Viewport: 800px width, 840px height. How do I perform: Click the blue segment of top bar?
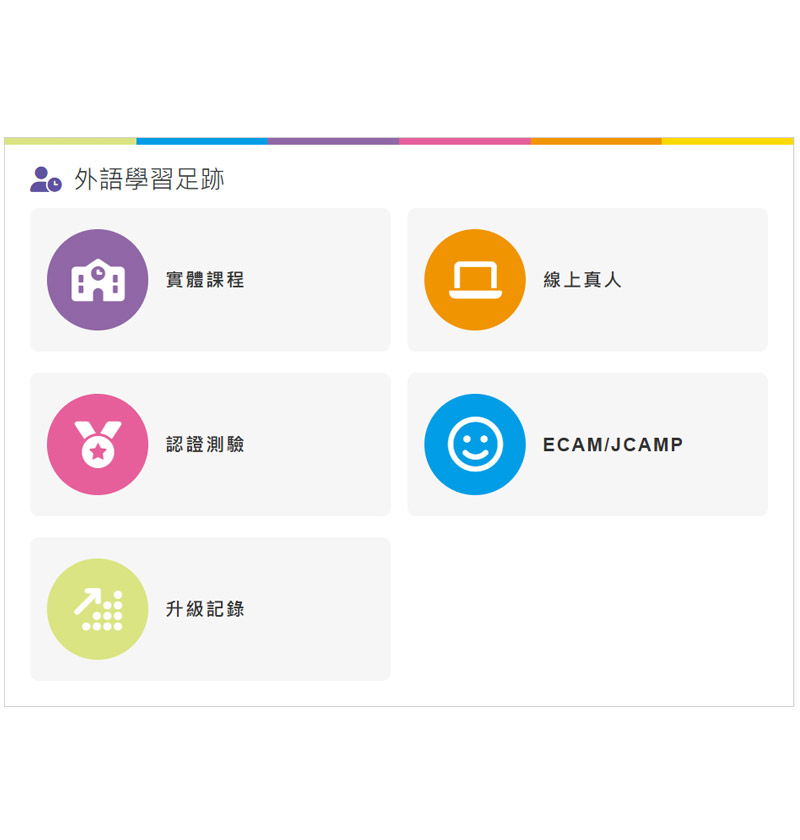coord(201,141)
